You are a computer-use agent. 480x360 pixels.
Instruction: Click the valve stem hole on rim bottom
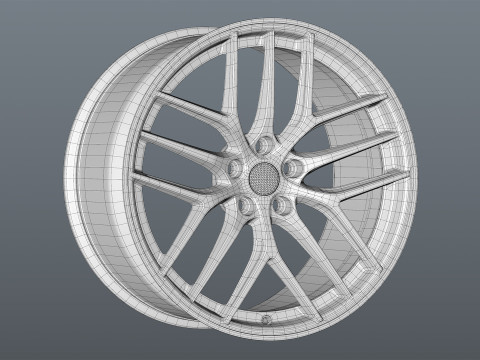266,319
